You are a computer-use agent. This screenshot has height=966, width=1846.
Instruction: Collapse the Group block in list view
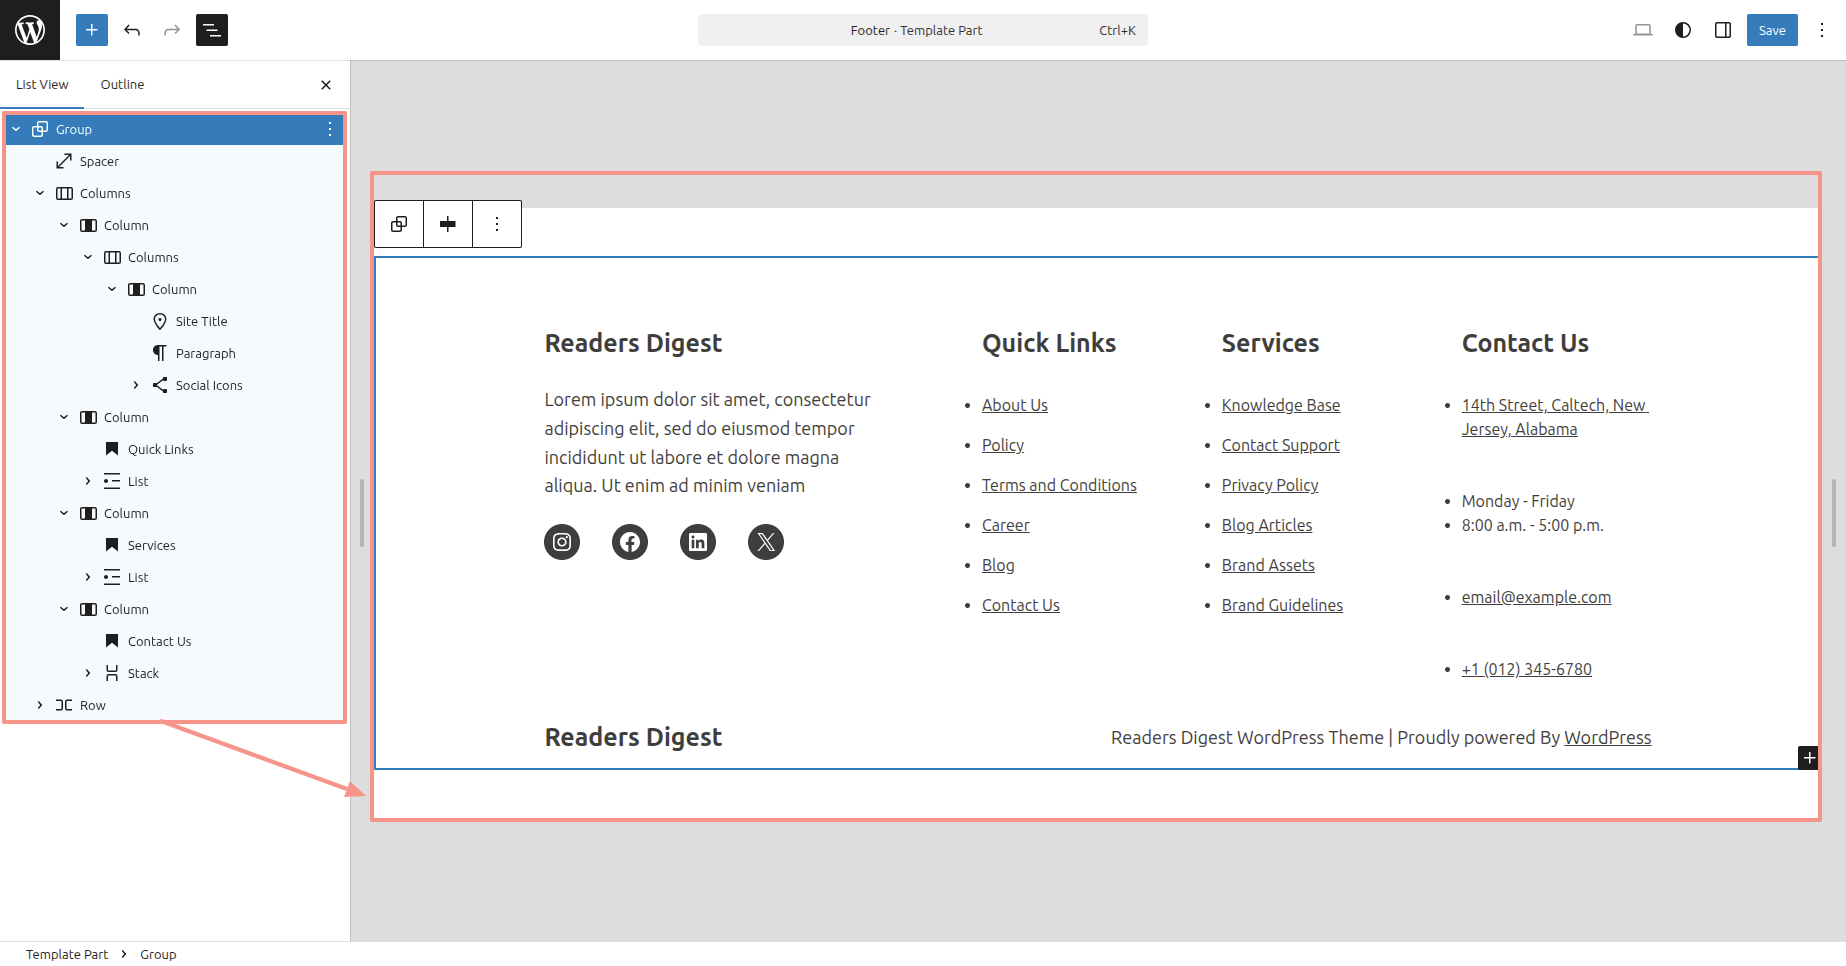point(16,129)
